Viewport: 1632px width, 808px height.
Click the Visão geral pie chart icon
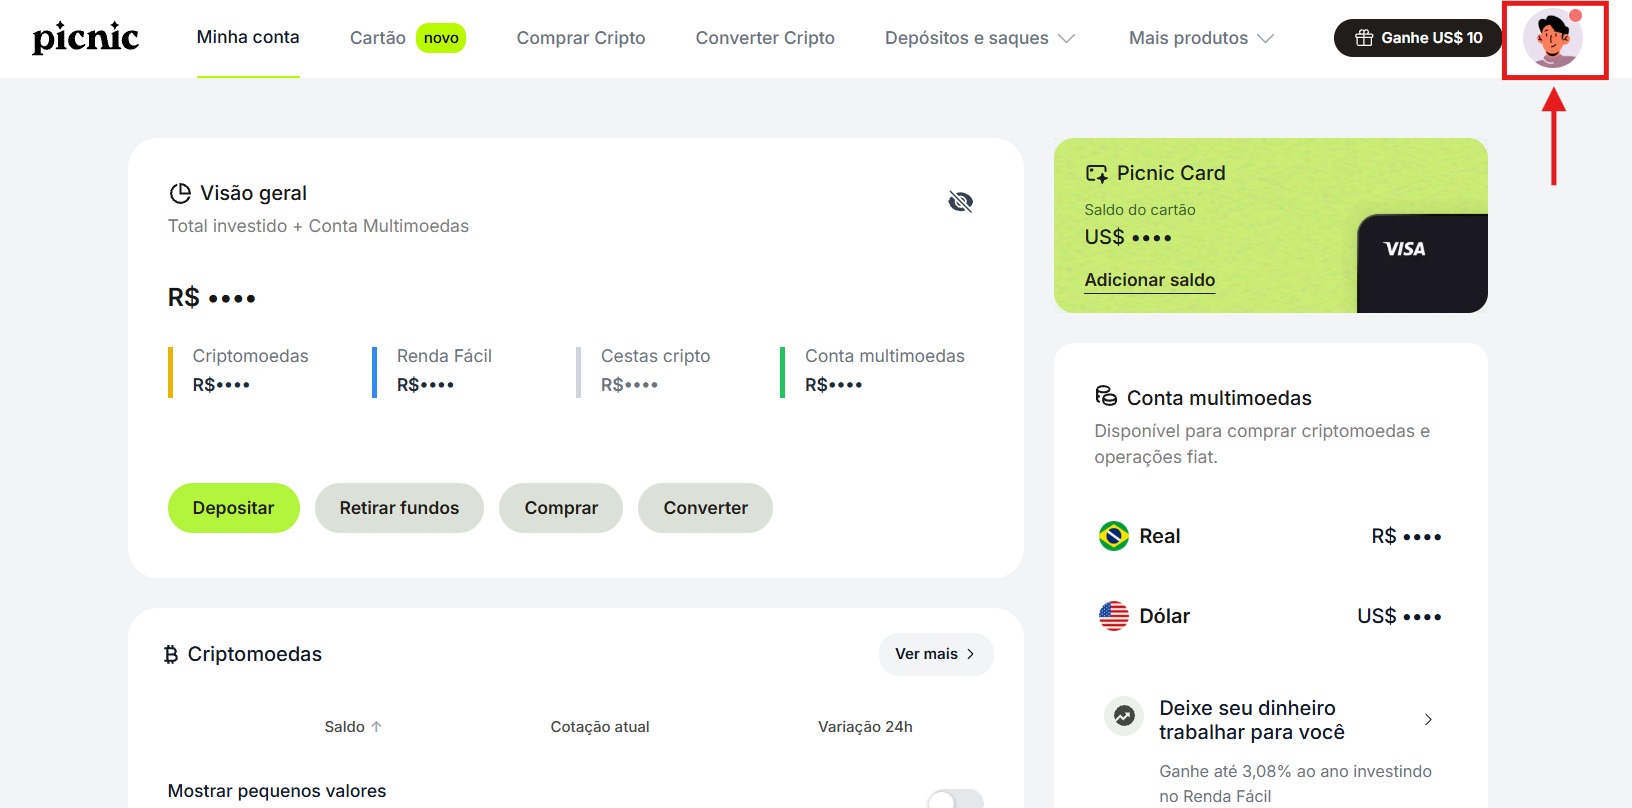click(x=180, y=193)
